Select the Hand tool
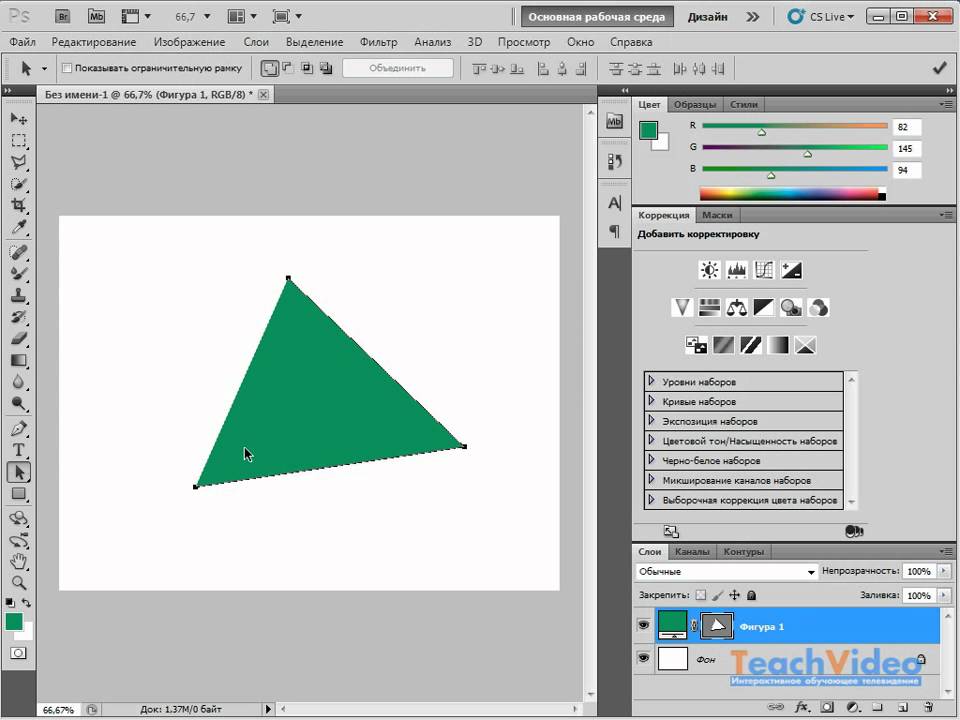960x720 pixels. pos(18,561)
